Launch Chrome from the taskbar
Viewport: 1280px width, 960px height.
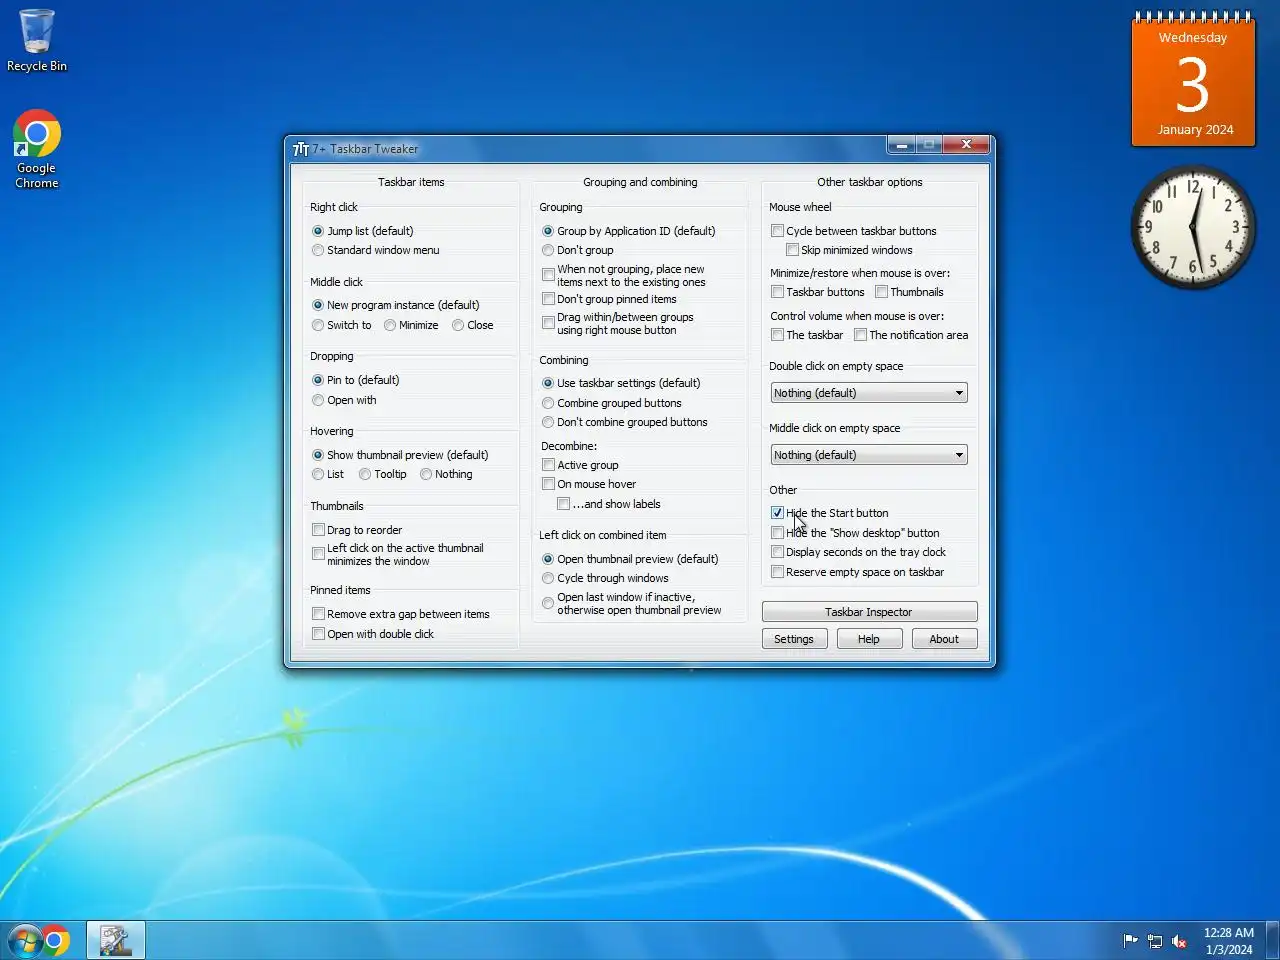coord(56,941)
